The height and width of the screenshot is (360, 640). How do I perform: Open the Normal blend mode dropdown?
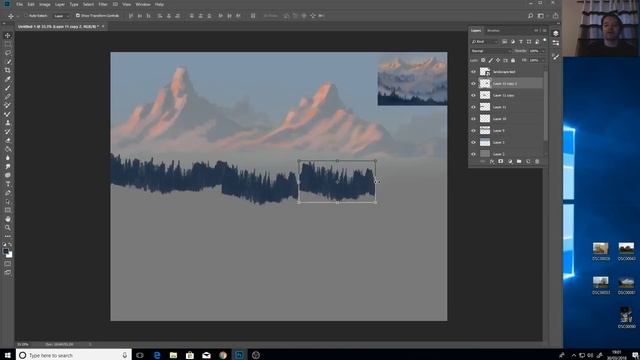pos(491,51)
